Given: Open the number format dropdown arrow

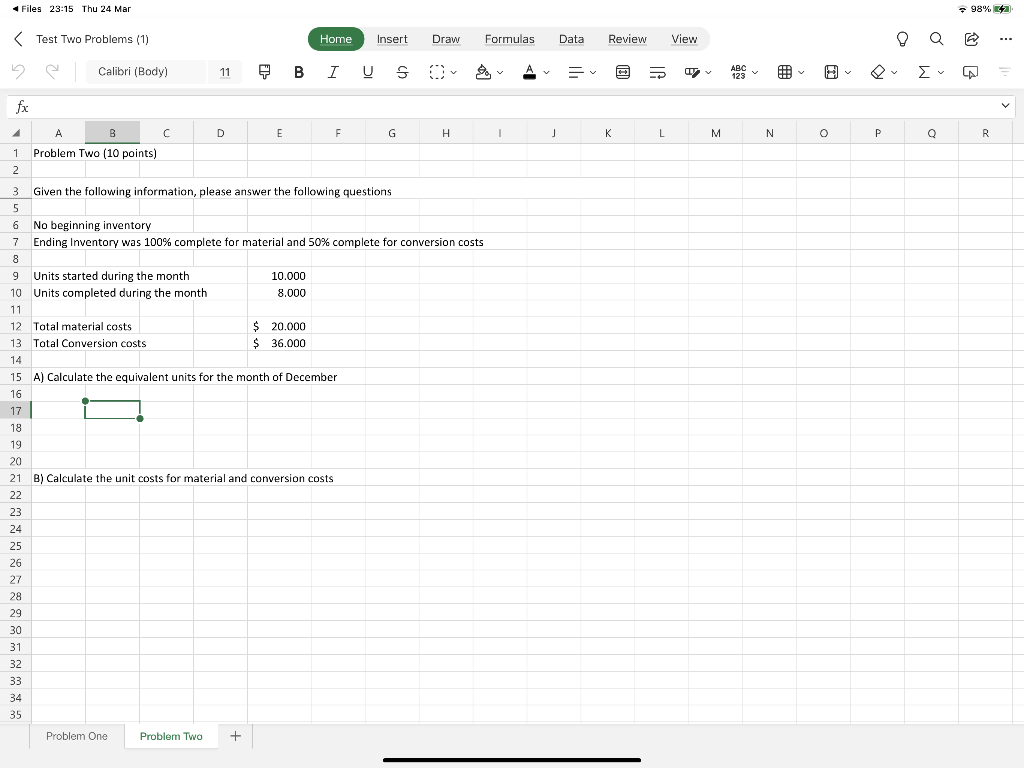Looking at the screenshot, I should click(755, 72).
